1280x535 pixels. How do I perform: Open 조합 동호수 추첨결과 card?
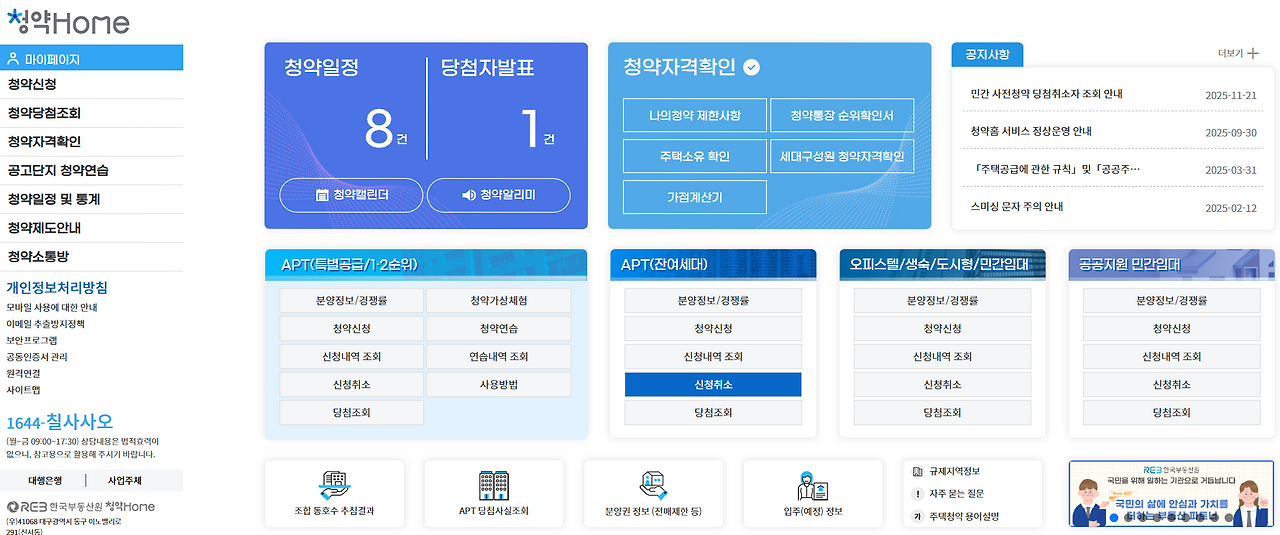(x=334, y=494)
